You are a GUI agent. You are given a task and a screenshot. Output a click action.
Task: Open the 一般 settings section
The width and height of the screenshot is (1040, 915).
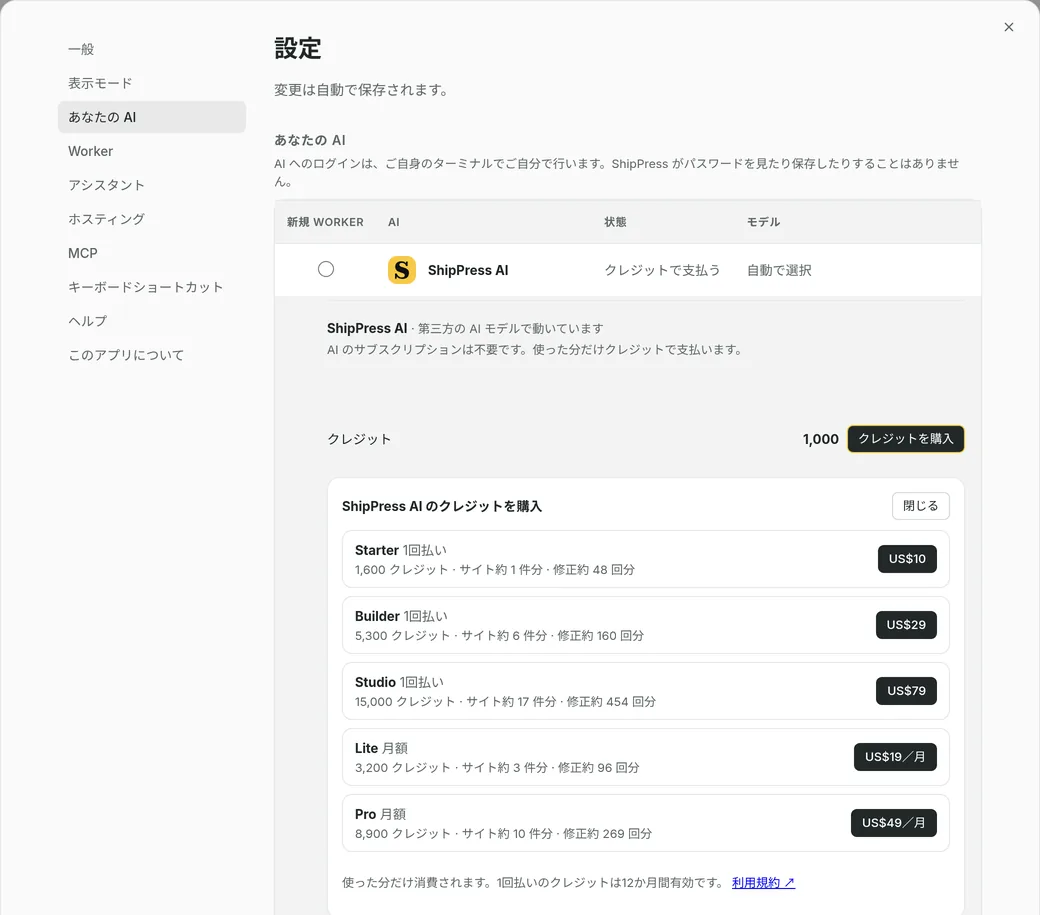tap(151, 49)
